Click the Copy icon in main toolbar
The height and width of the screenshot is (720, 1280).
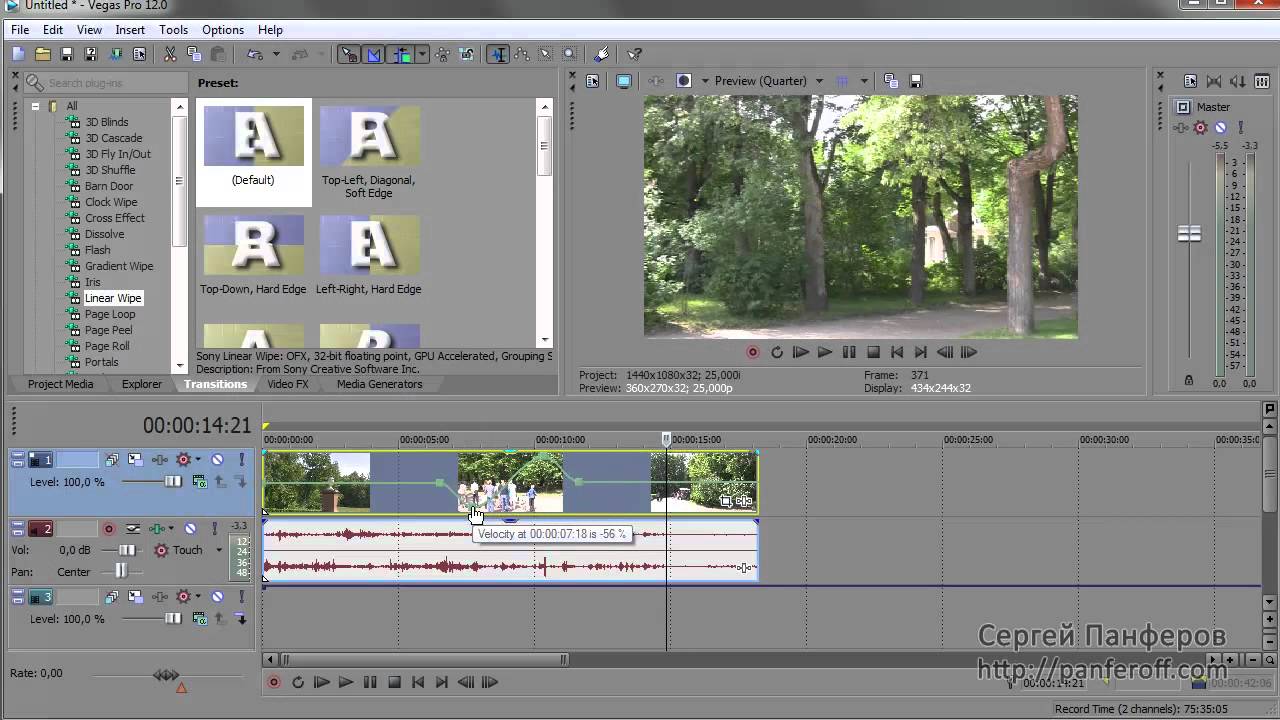[x=194, y=54]
